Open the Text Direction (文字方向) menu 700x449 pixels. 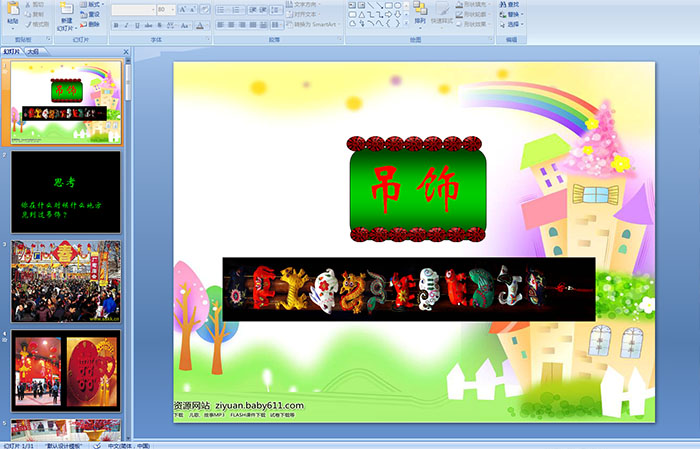[x=304, y=4]
